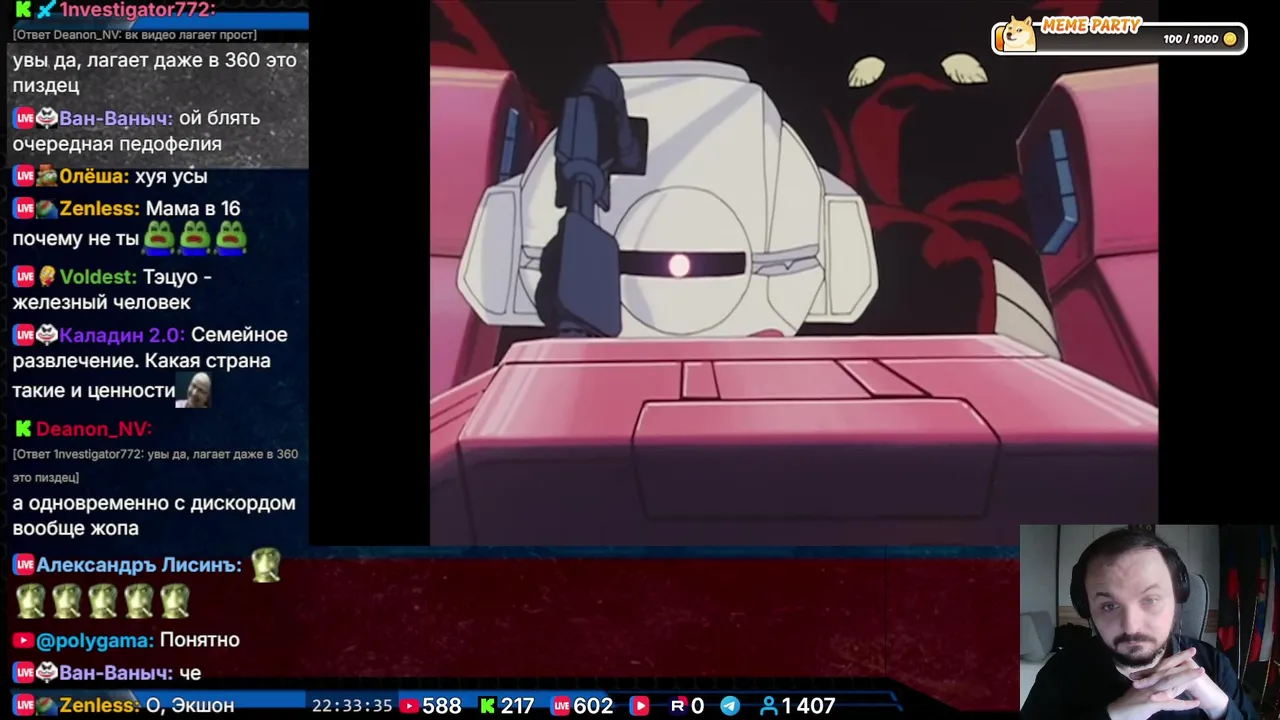Click the Telegram paper plane icon

click(x=730, y=706)
